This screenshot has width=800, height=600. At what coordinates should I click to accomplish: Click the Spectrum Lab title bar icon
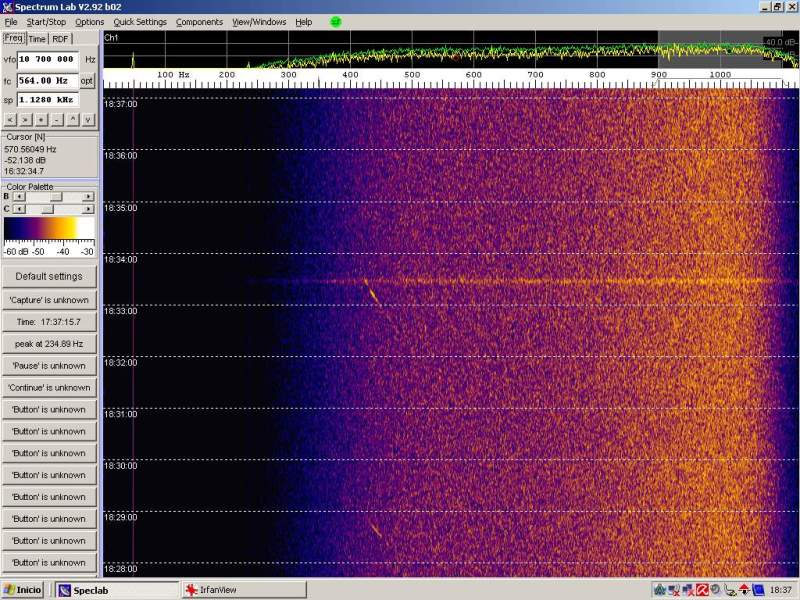pyautogui.click(x=8, y=6)
